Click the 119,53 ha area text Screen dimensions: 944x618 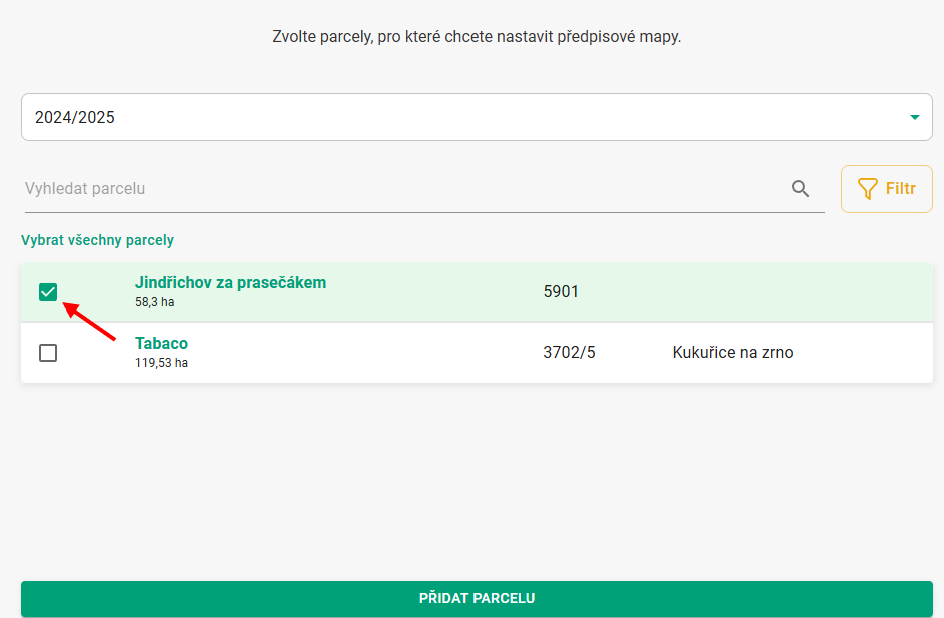pyautogui.click(x=161, y=363)
